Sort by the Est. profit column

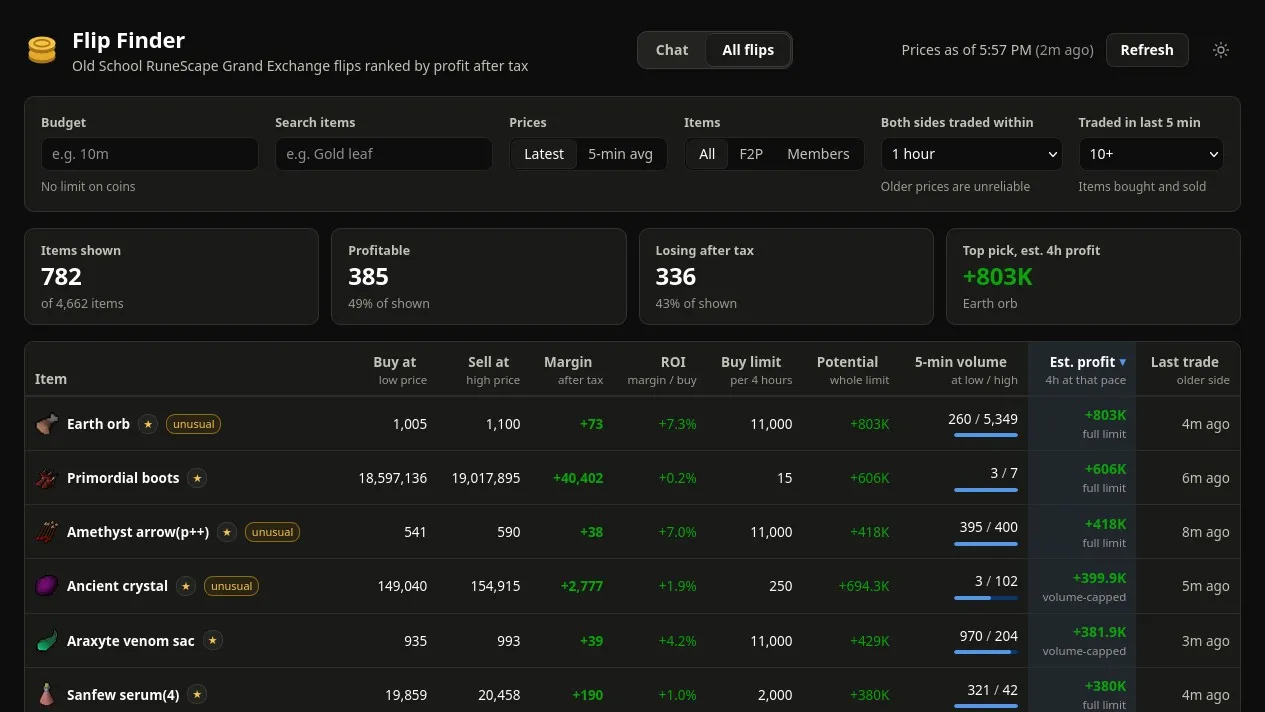tap(1083, 370)
